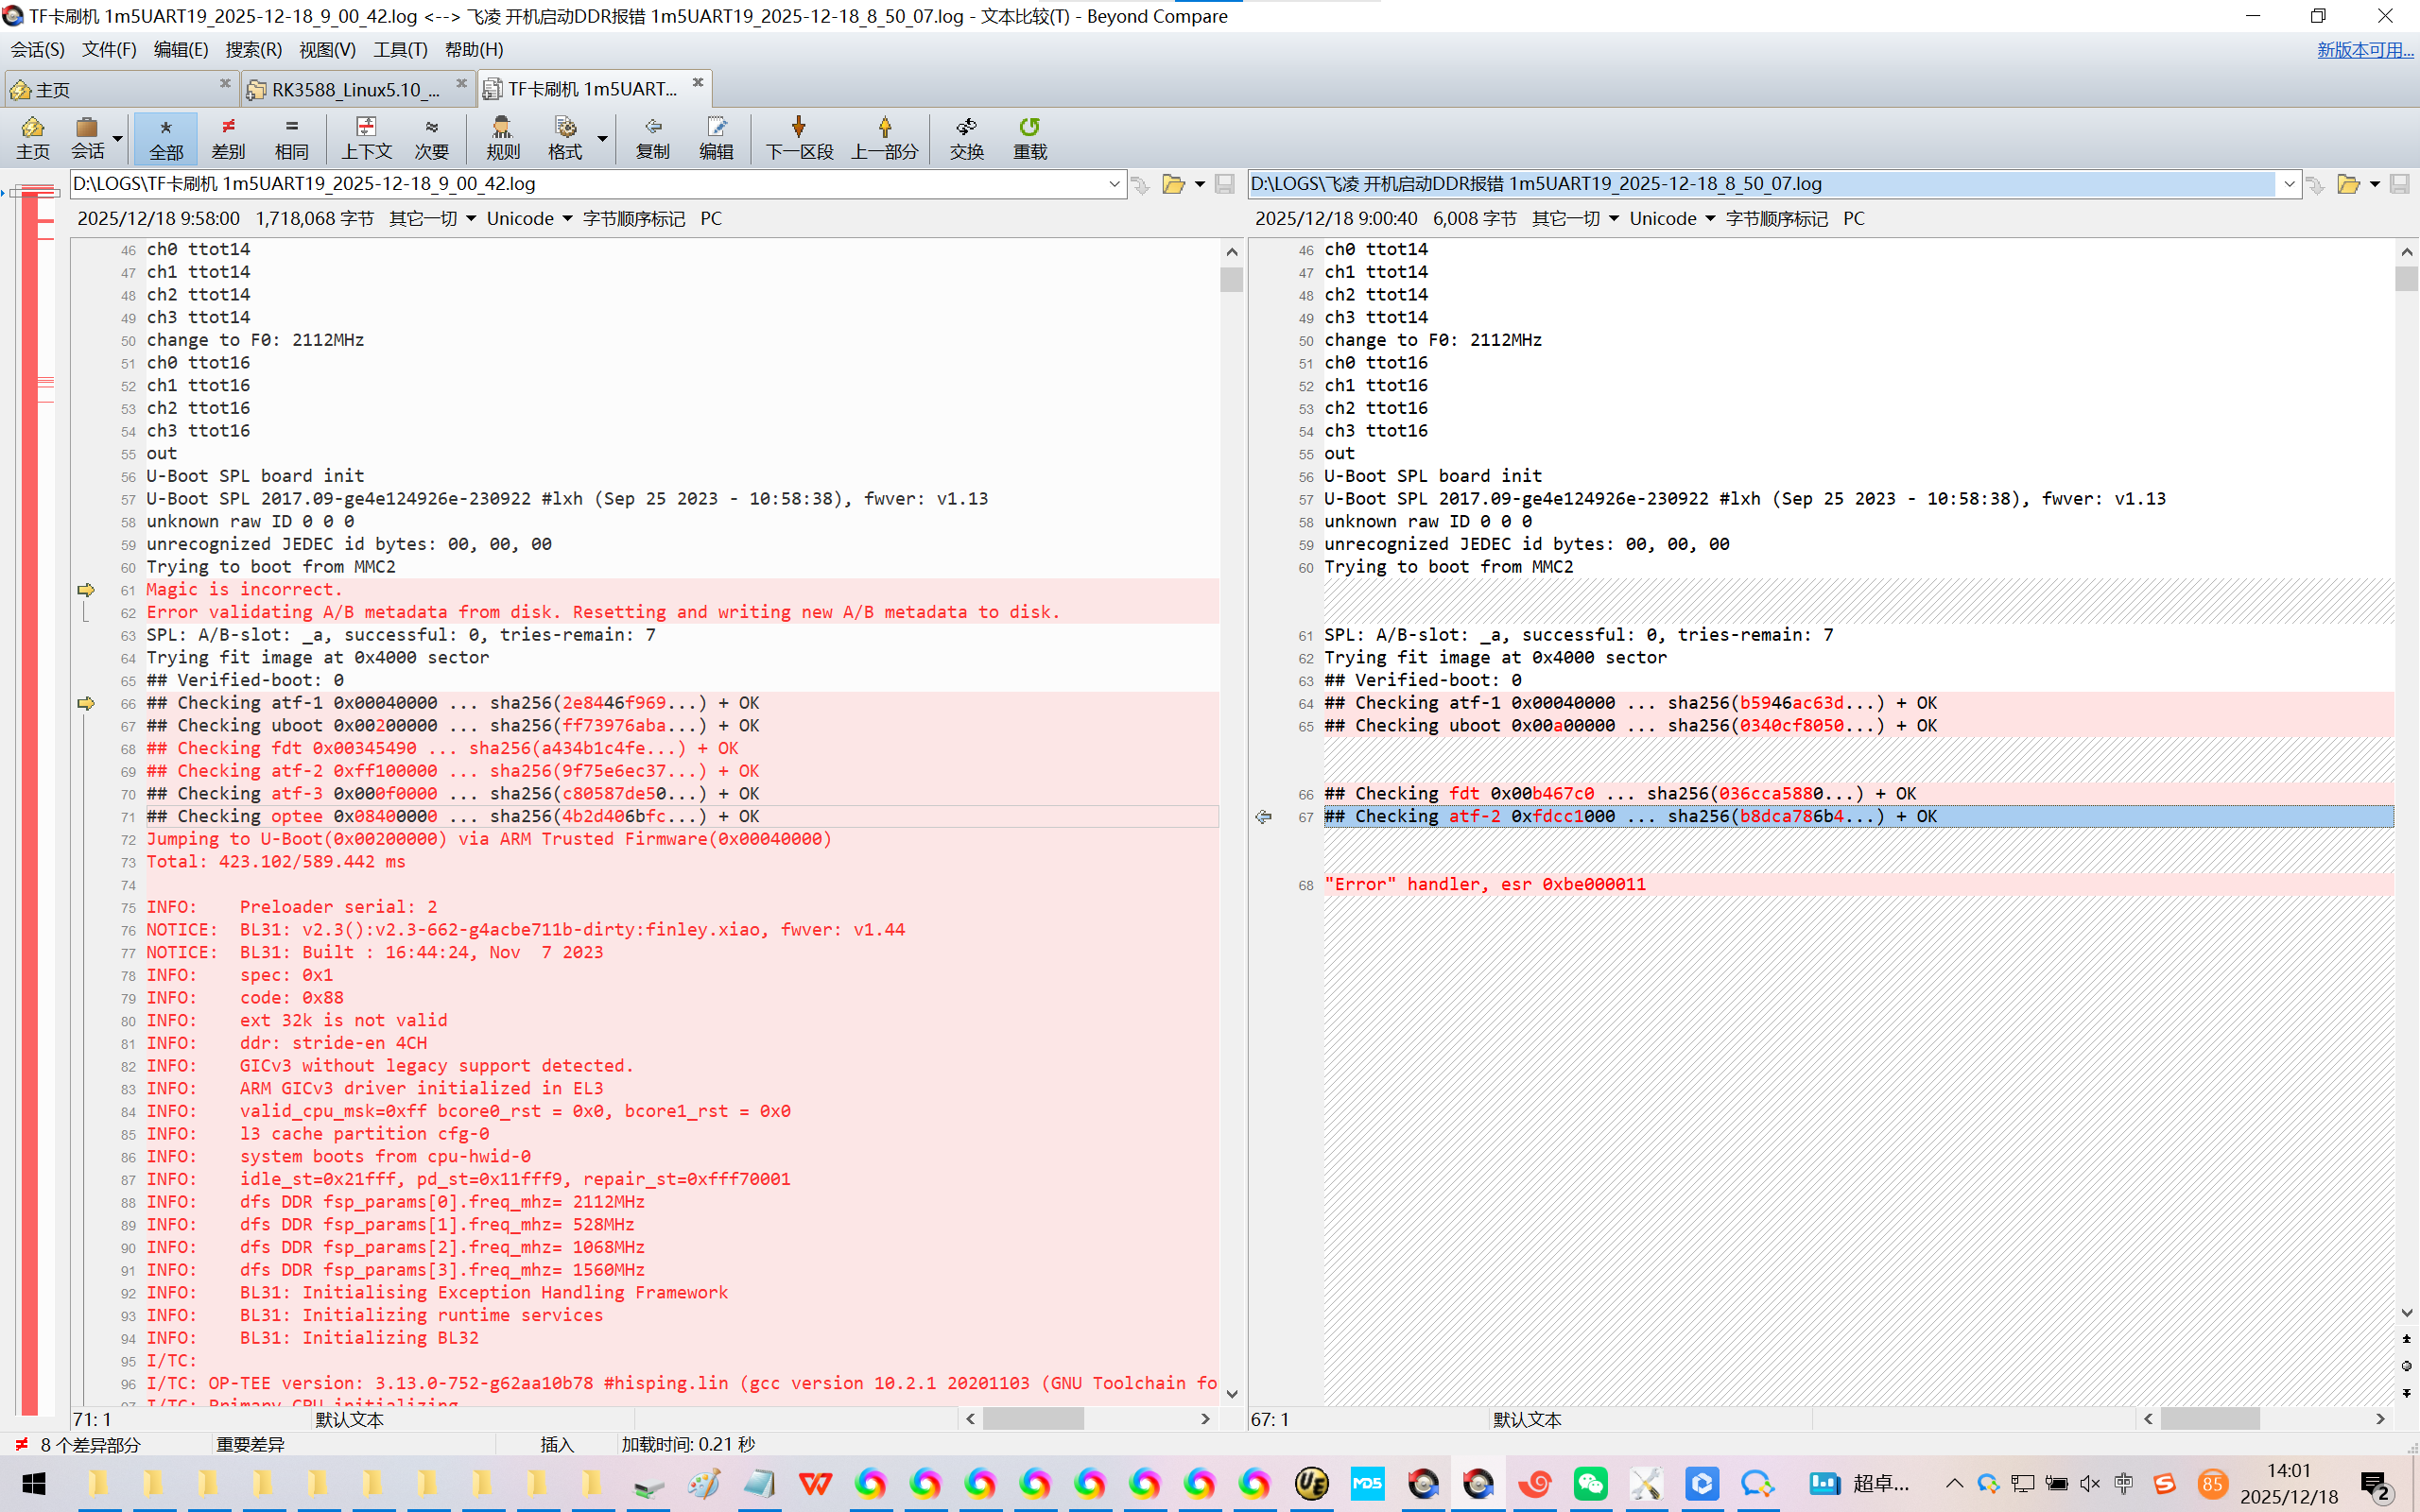Click the Previous Section (上一部分) arrow icon
The width and height of the screenshot is (2420, 1512).
884,128
